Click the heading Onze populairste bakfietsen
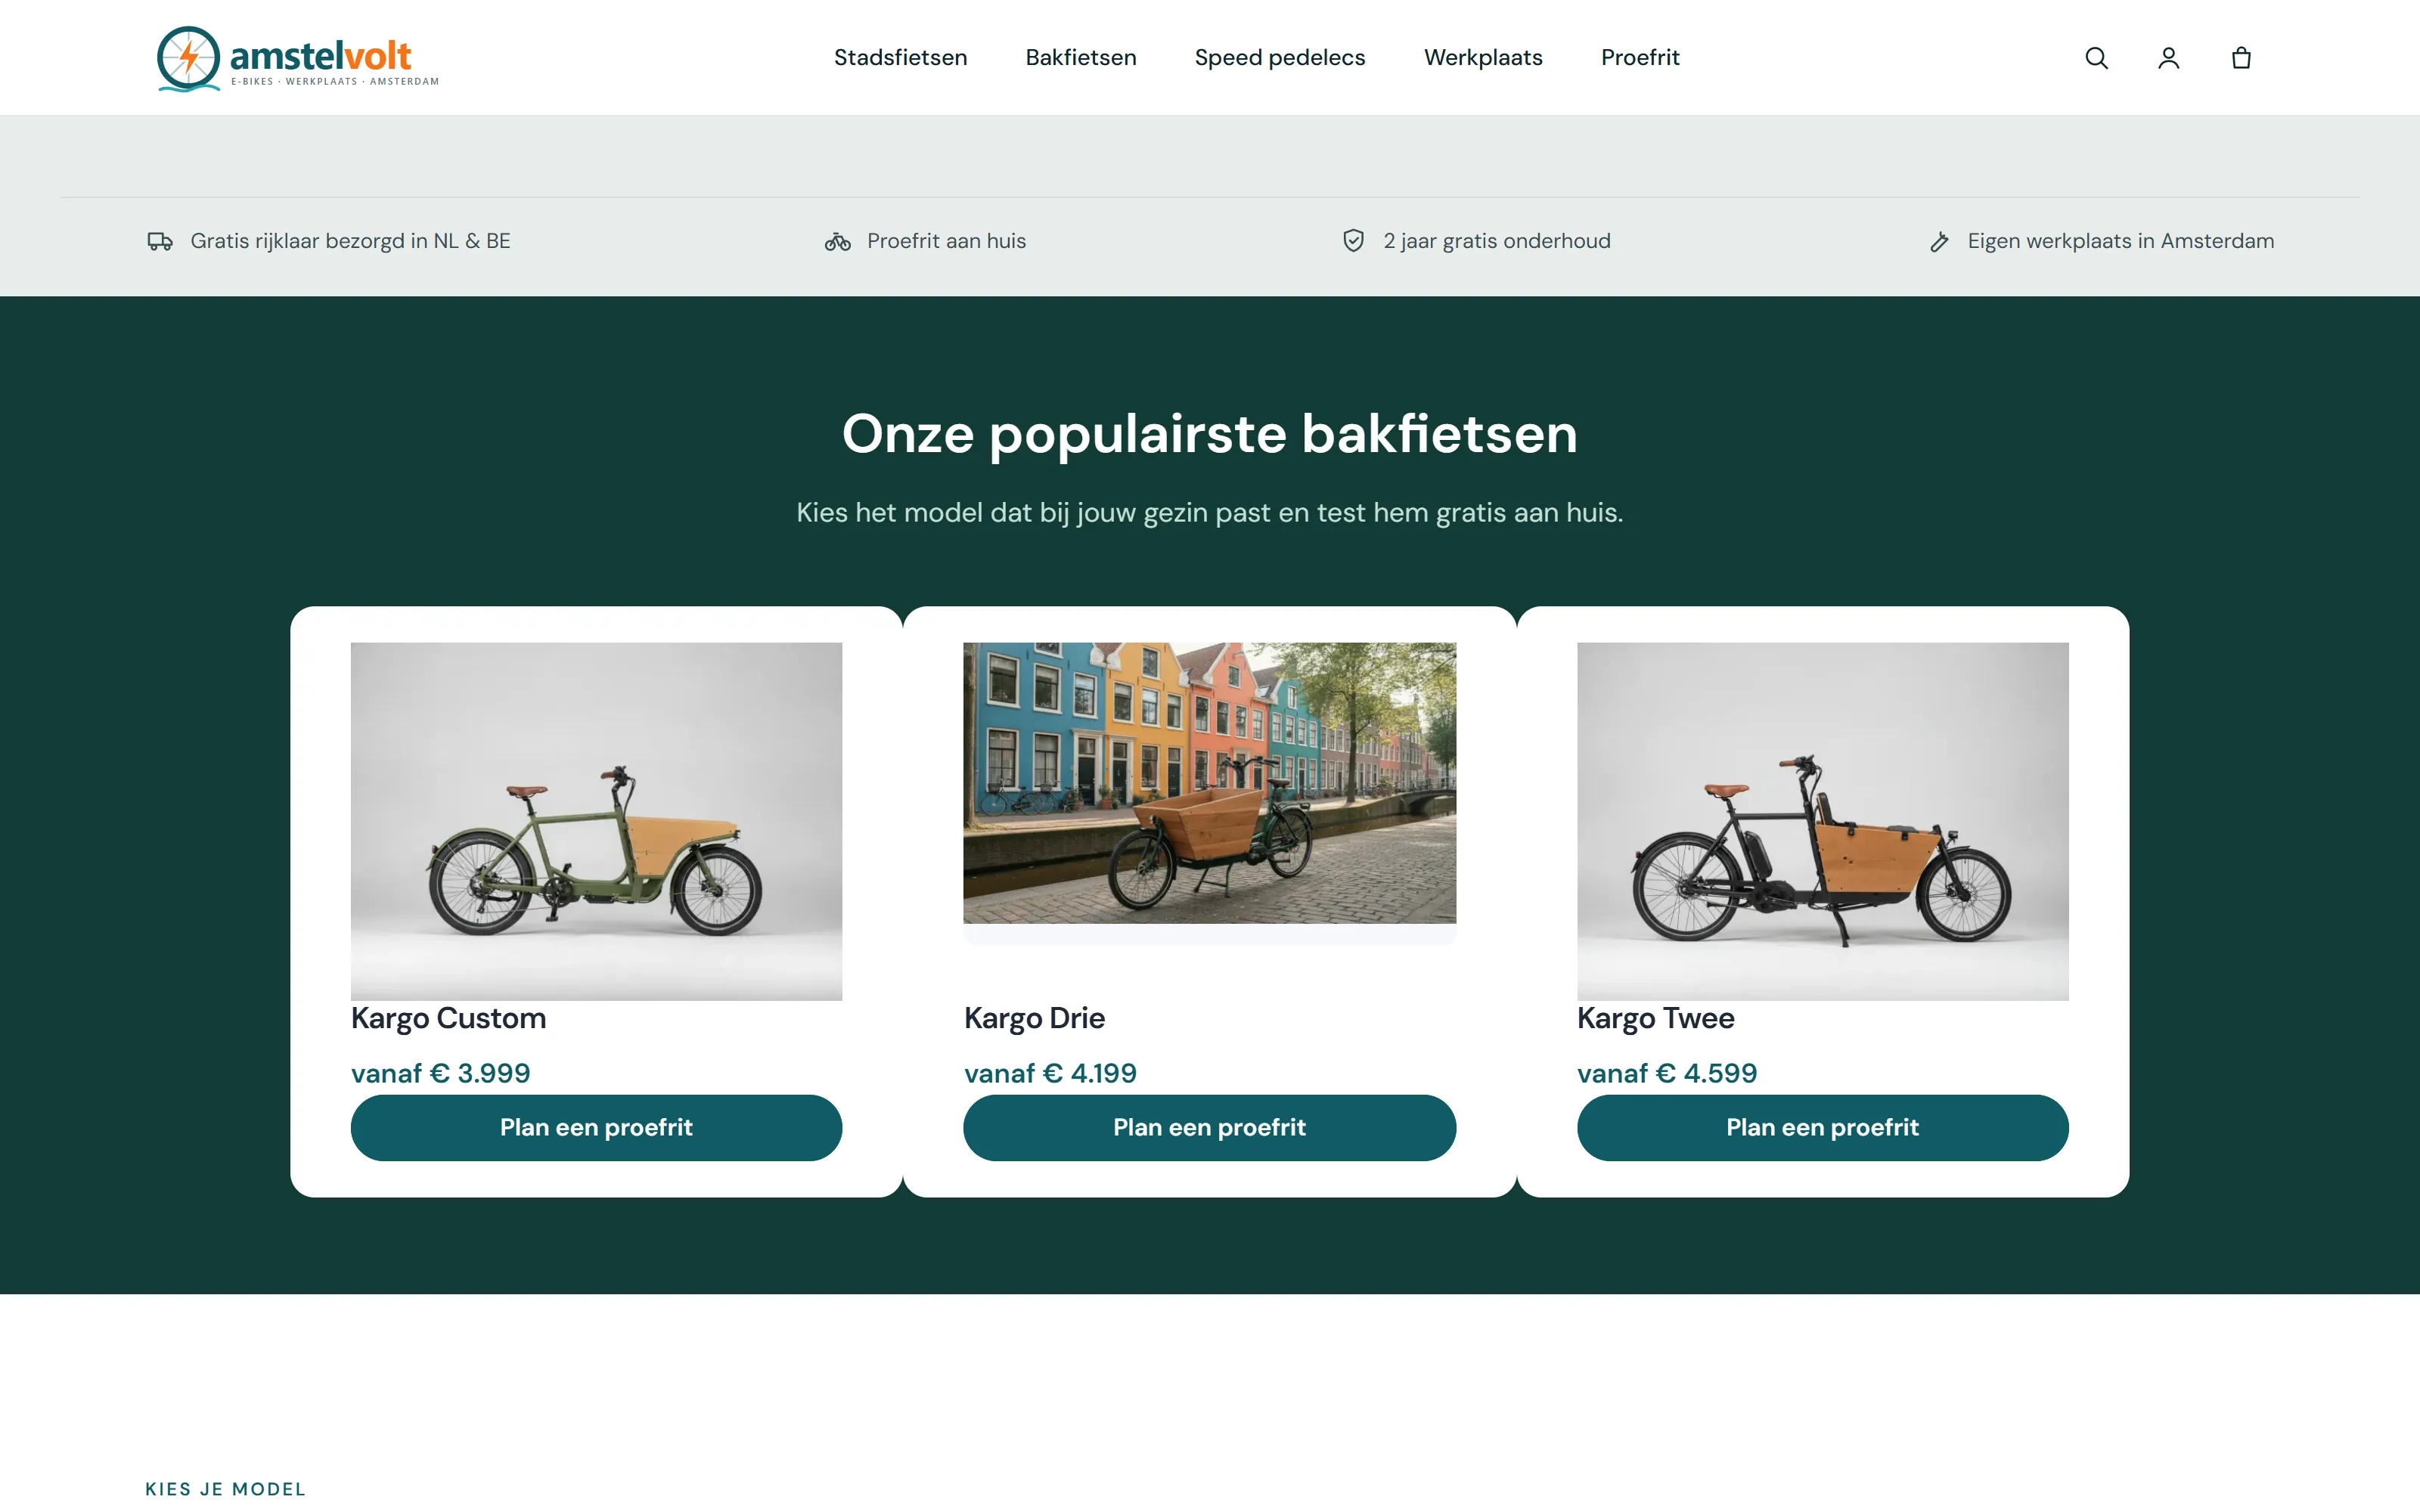The image size is (2420, 1512). point(1209,434)
